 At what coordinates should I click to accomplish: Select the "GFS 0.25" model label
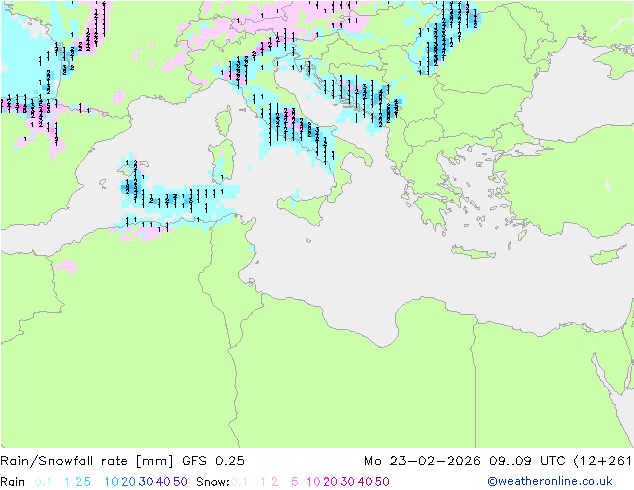pyautogui.click(x=213, y=461)
